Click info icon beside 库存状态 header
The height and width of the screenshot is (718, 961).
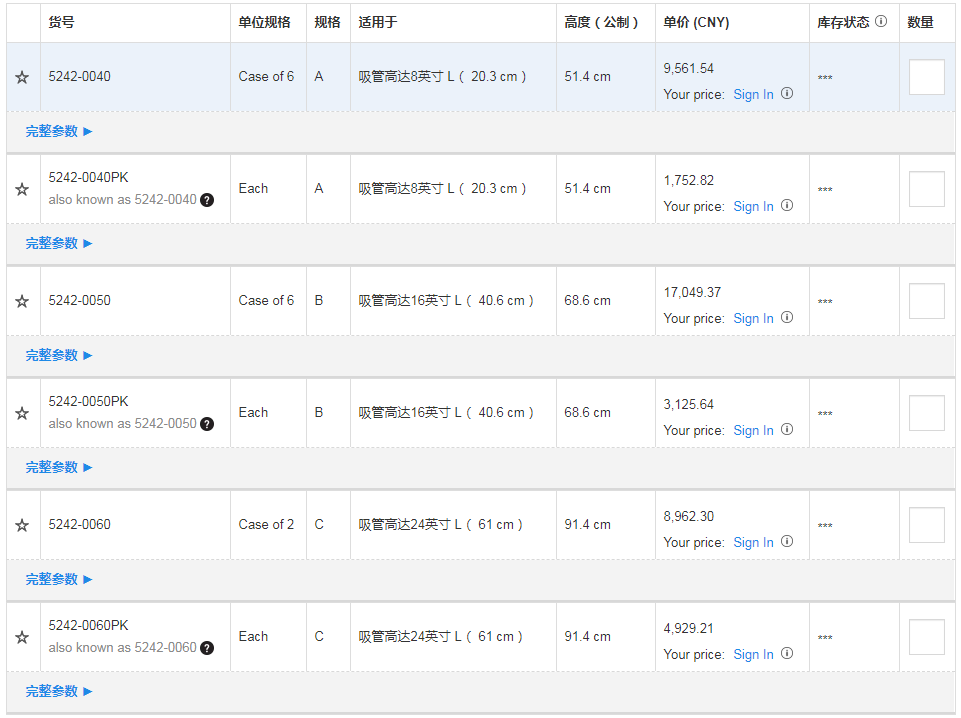881,21
